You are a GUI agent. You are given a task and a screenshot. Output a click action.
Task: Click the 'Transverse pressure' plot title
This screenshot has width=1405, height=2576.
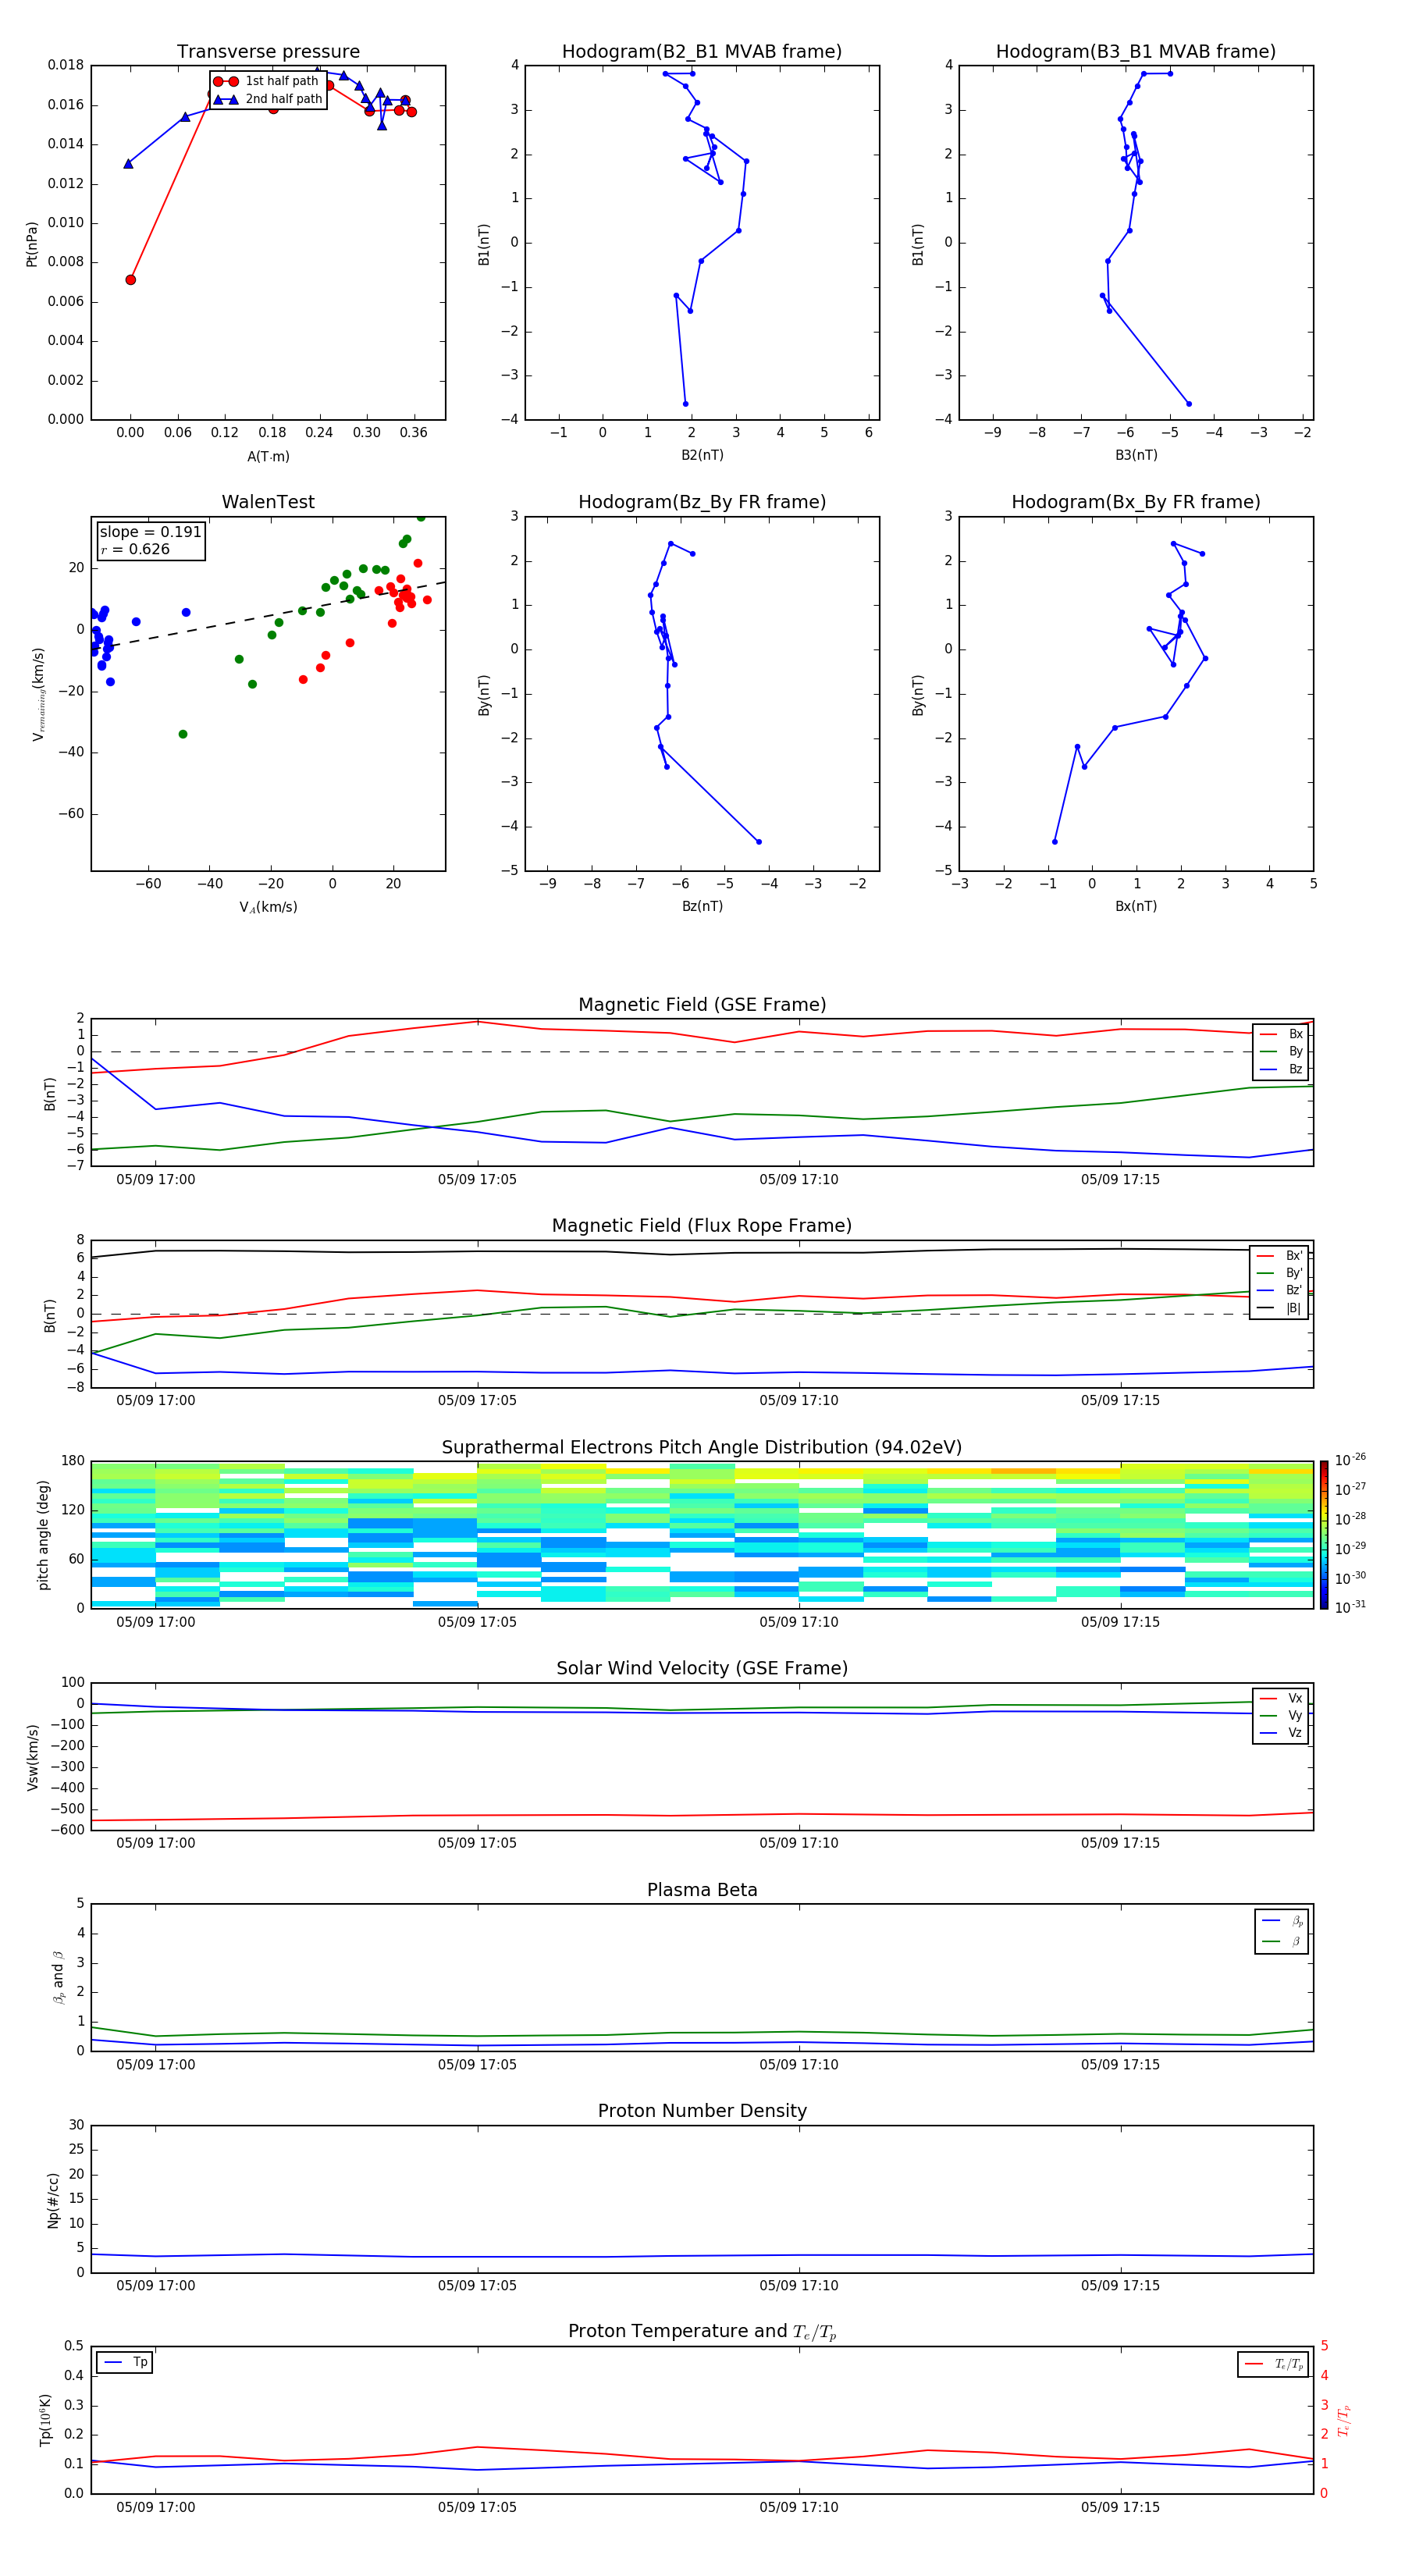pos(268,52)
